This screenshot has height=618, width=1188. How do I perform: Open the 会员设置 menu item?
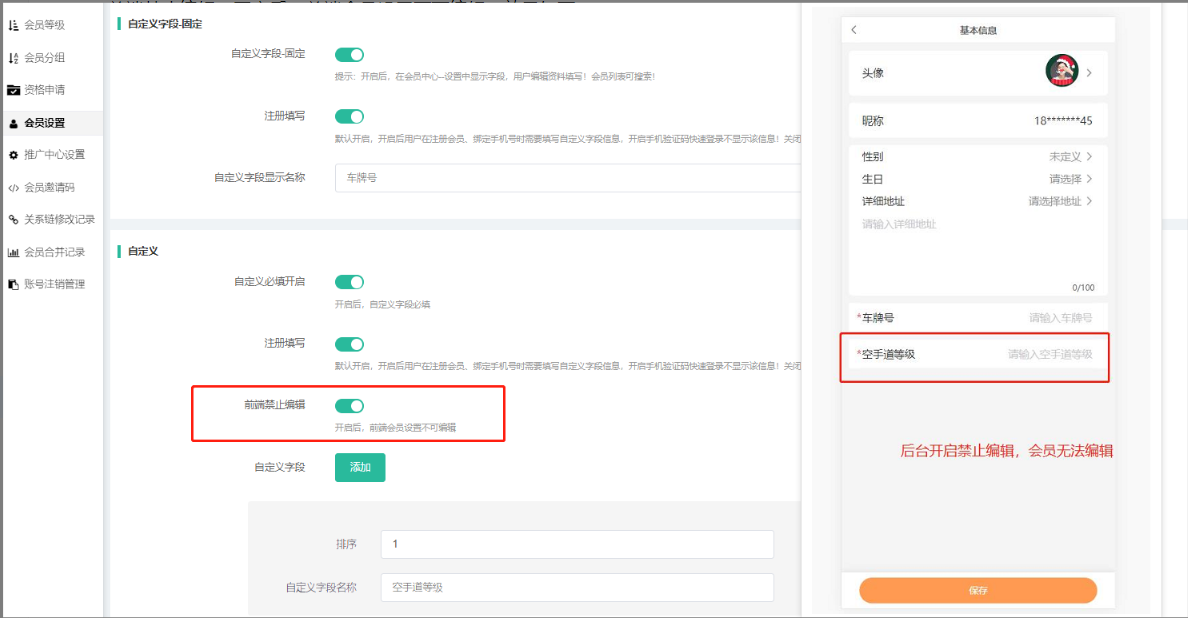44,123
